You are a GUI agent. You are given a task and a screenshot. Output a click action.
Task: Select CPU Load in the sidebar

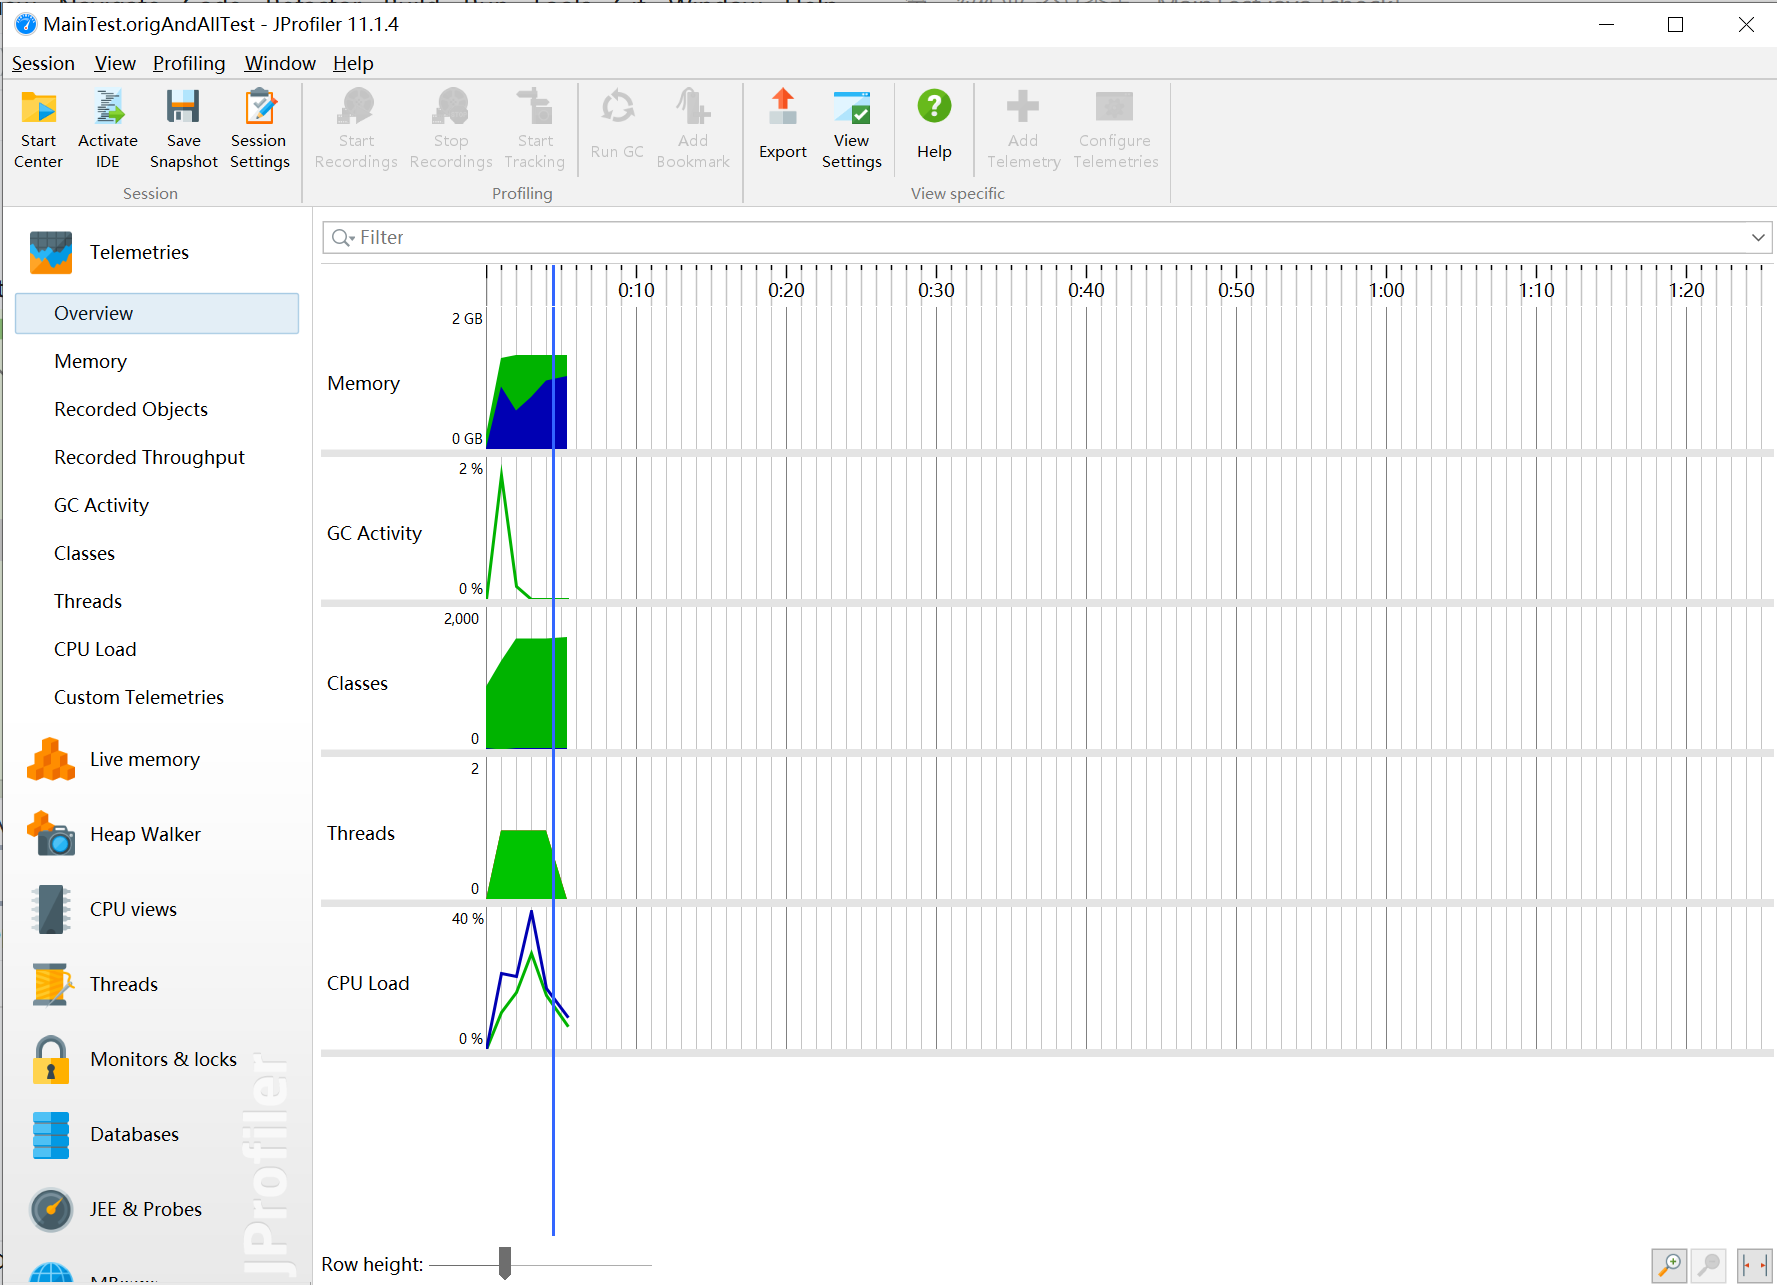point(95,649)
